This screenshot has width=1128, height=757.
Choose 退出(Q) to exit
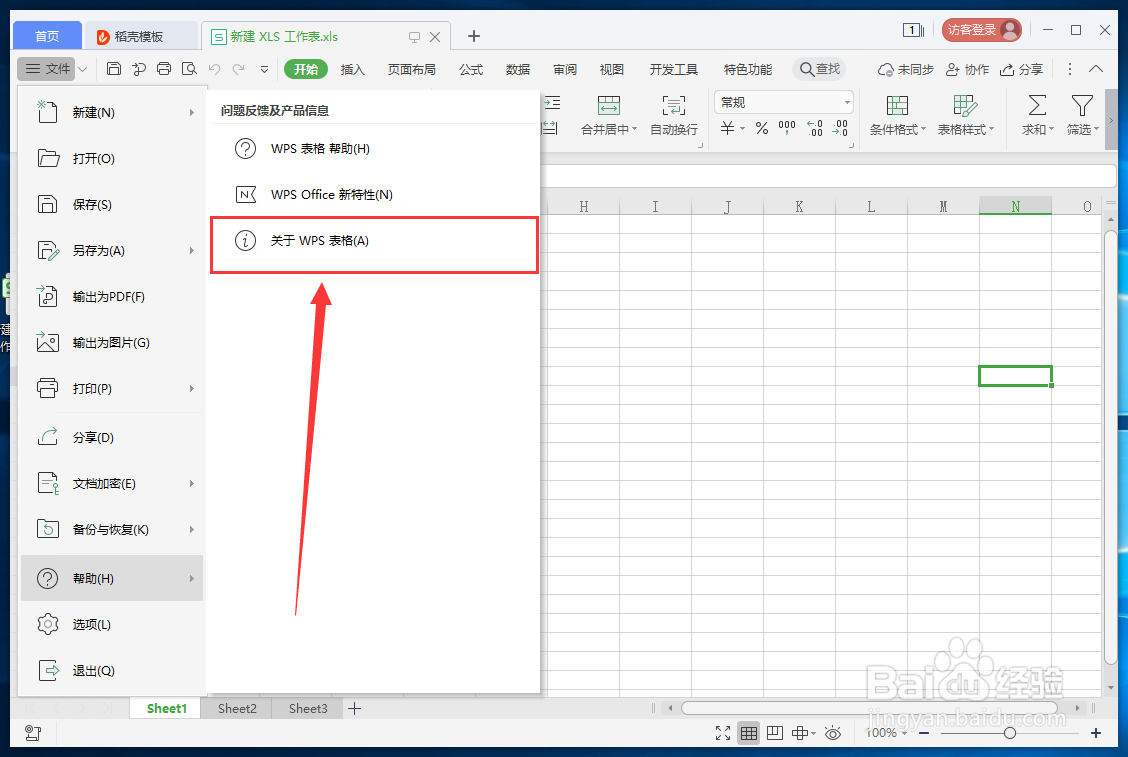pyautogui.click(x=112, y=671)
